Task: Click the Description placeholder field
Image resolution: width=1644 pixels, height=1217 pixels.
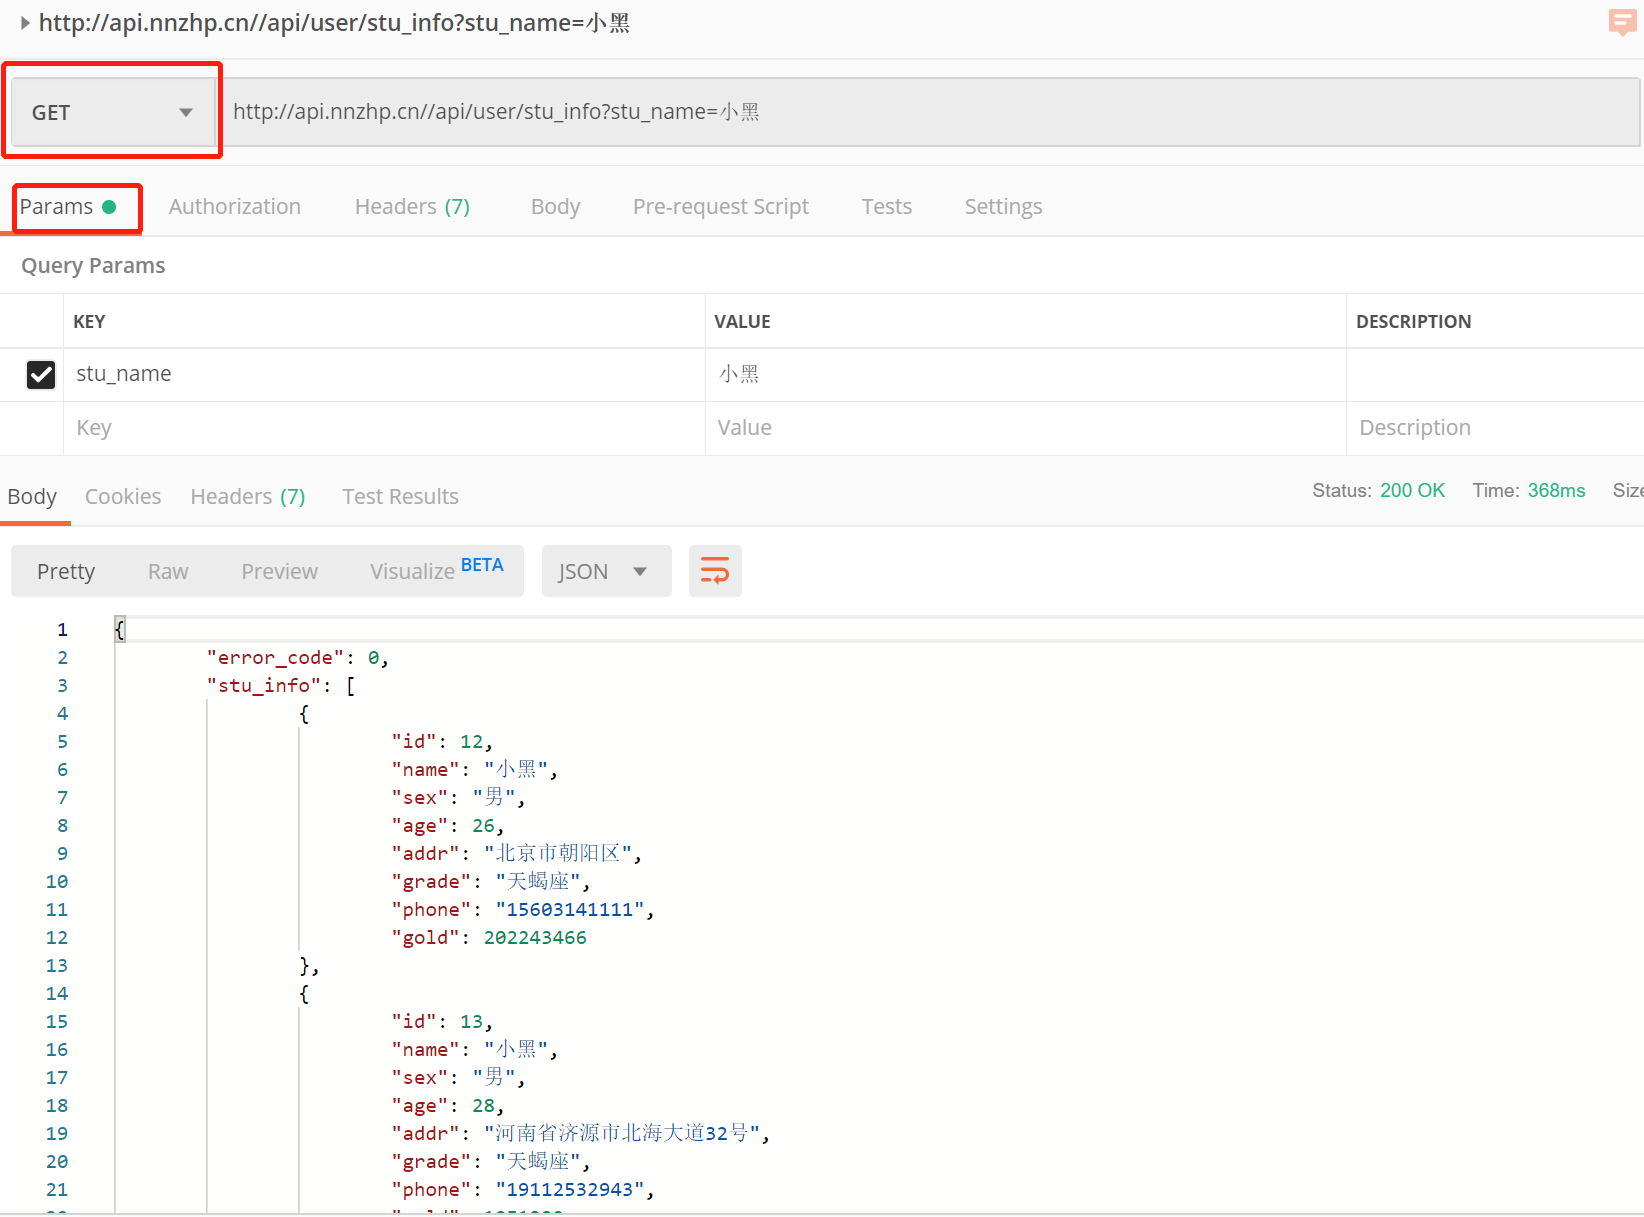Action: [x=1495, y=428]
